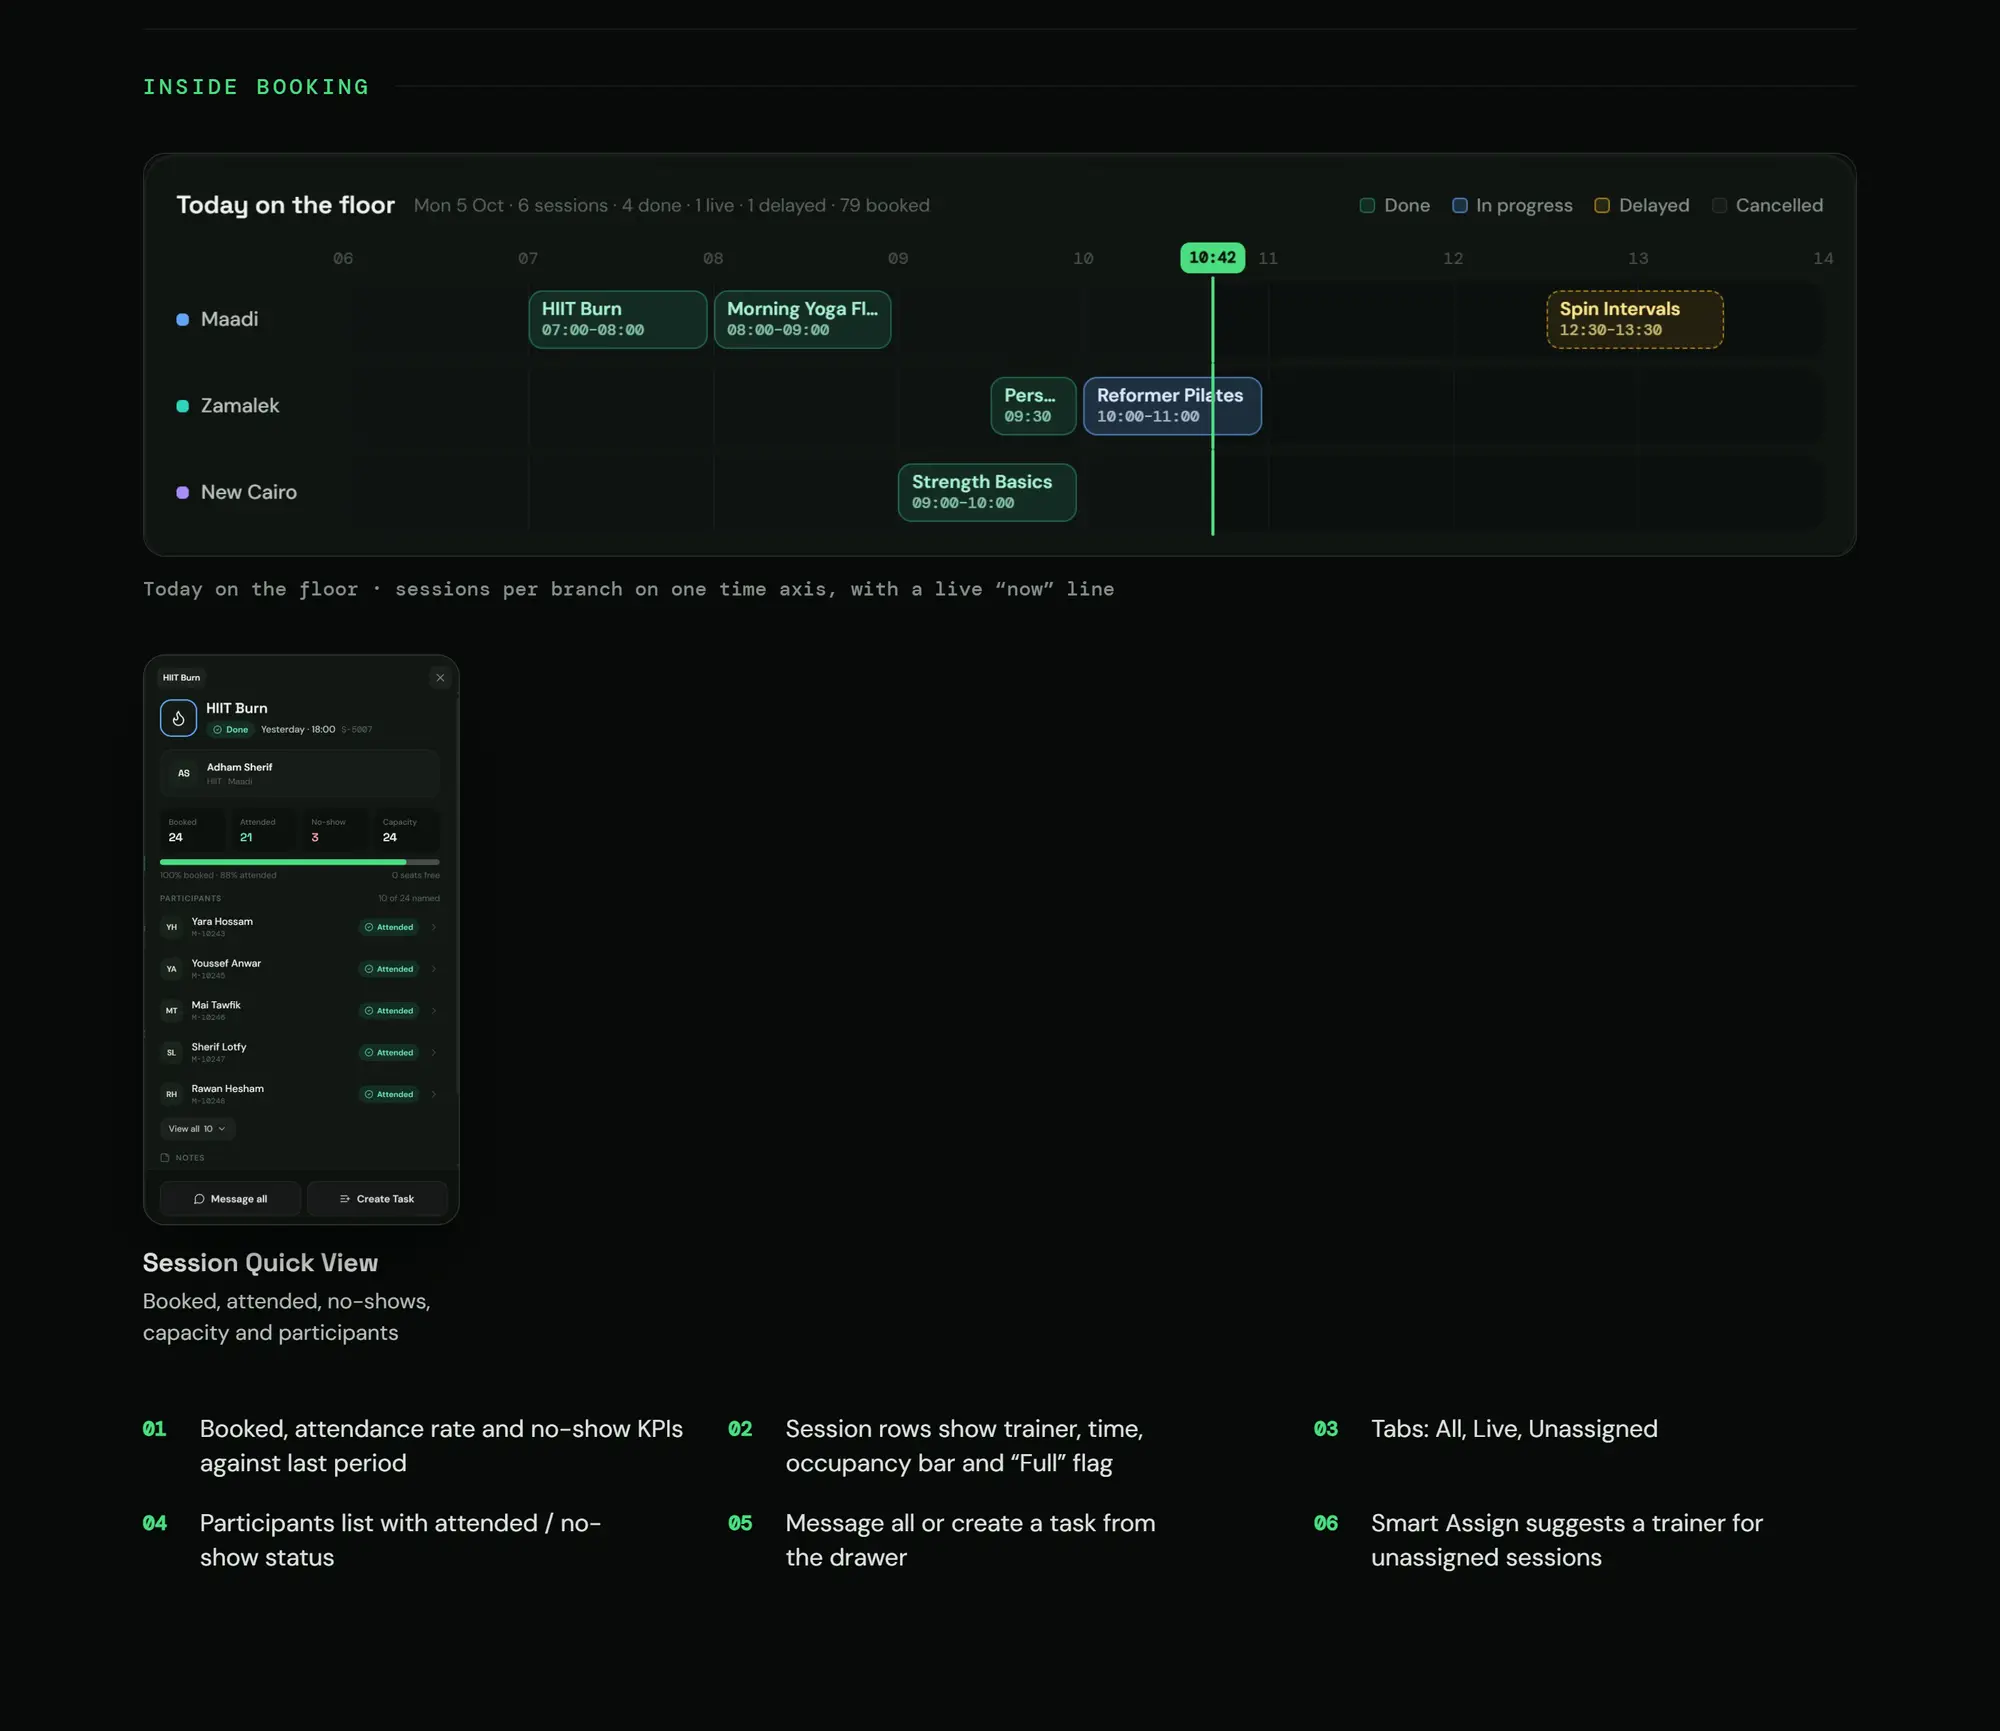Viewport: 2000px width, 1731px height.
Task: Open Rawan Hesham's row chevron
Action: click(x=434, y=1095)
